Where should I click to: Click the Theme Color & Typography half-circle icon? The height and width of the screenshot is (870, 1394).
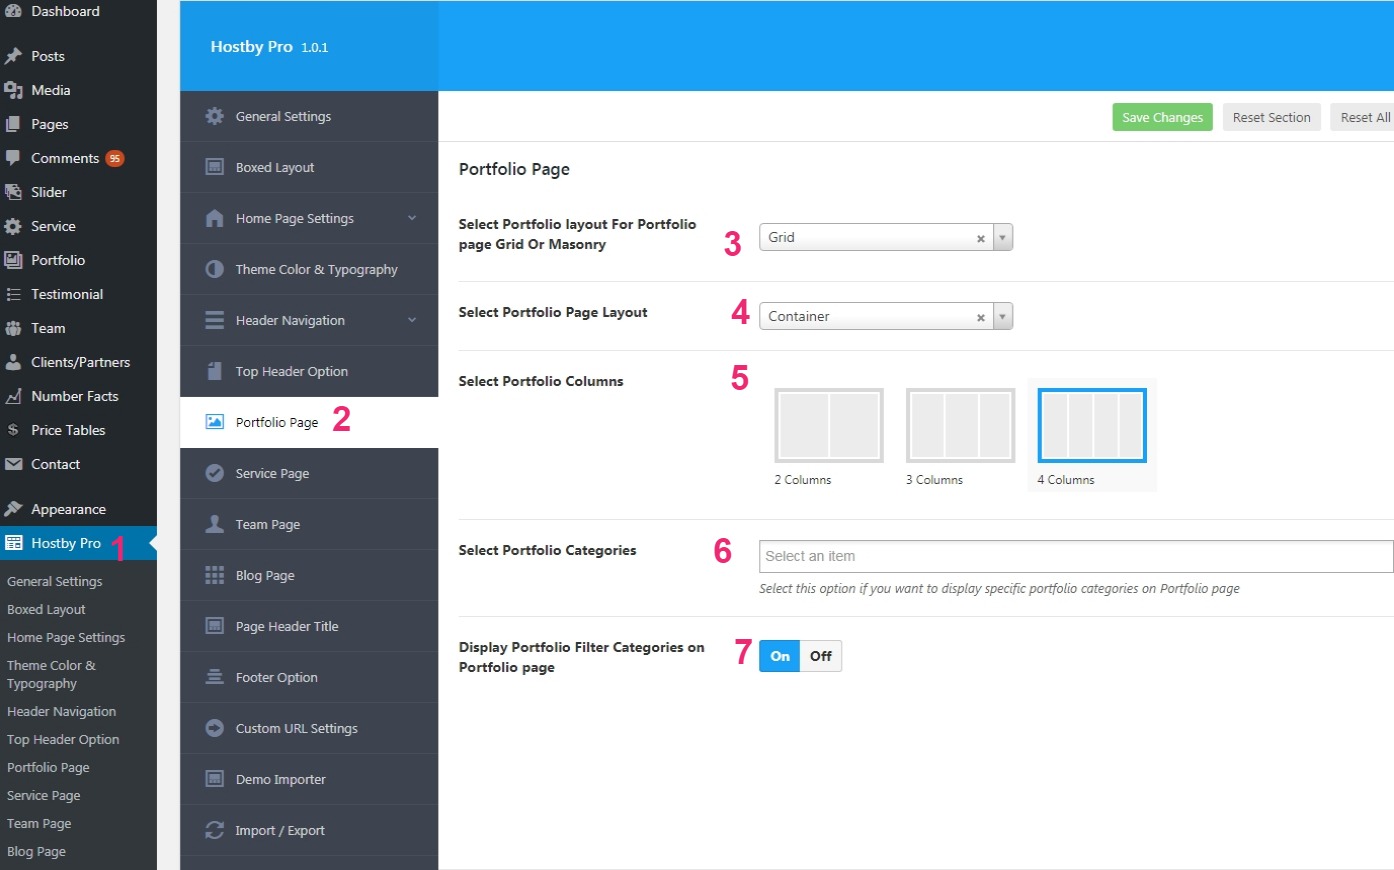[x=214, y=269]
